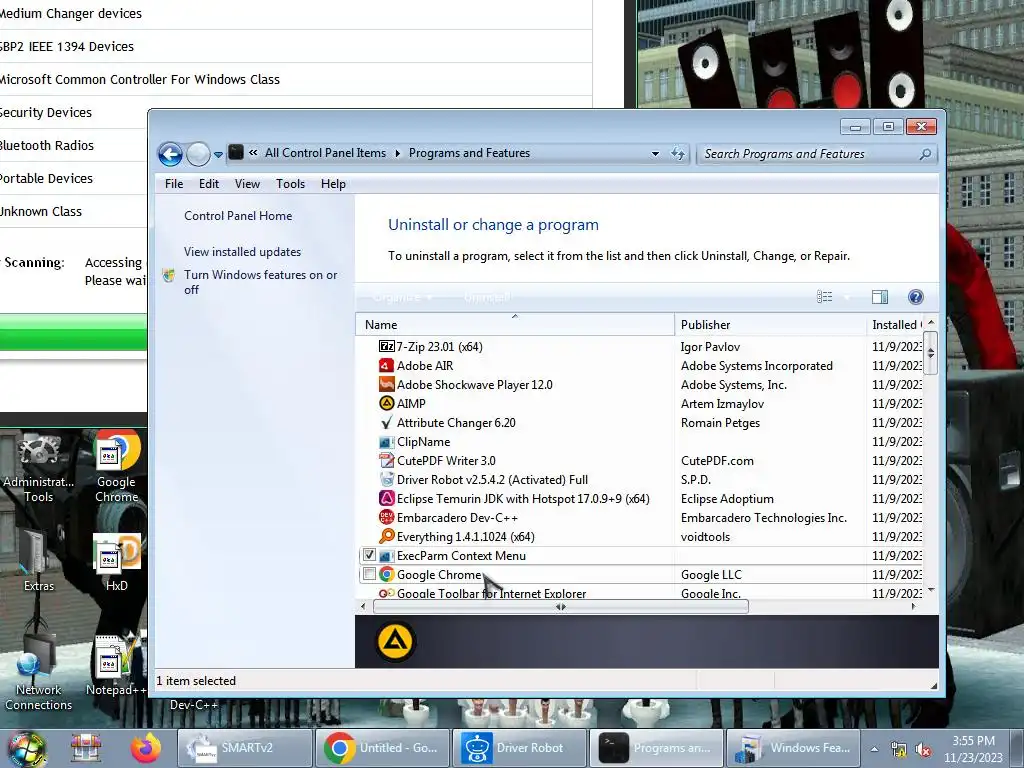Refresh the Programs and Features address bar
Viewport: 1024px width, 768px height.
678,154
